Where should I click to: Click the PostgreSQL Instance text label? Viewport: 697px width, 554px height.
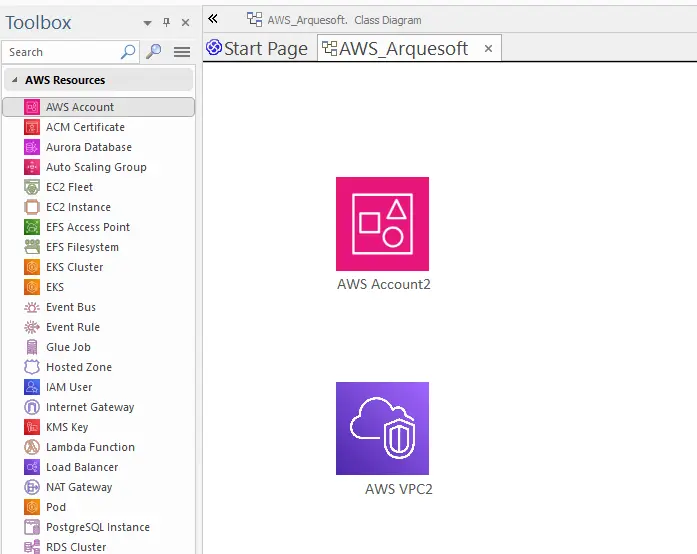coord(98,527)
